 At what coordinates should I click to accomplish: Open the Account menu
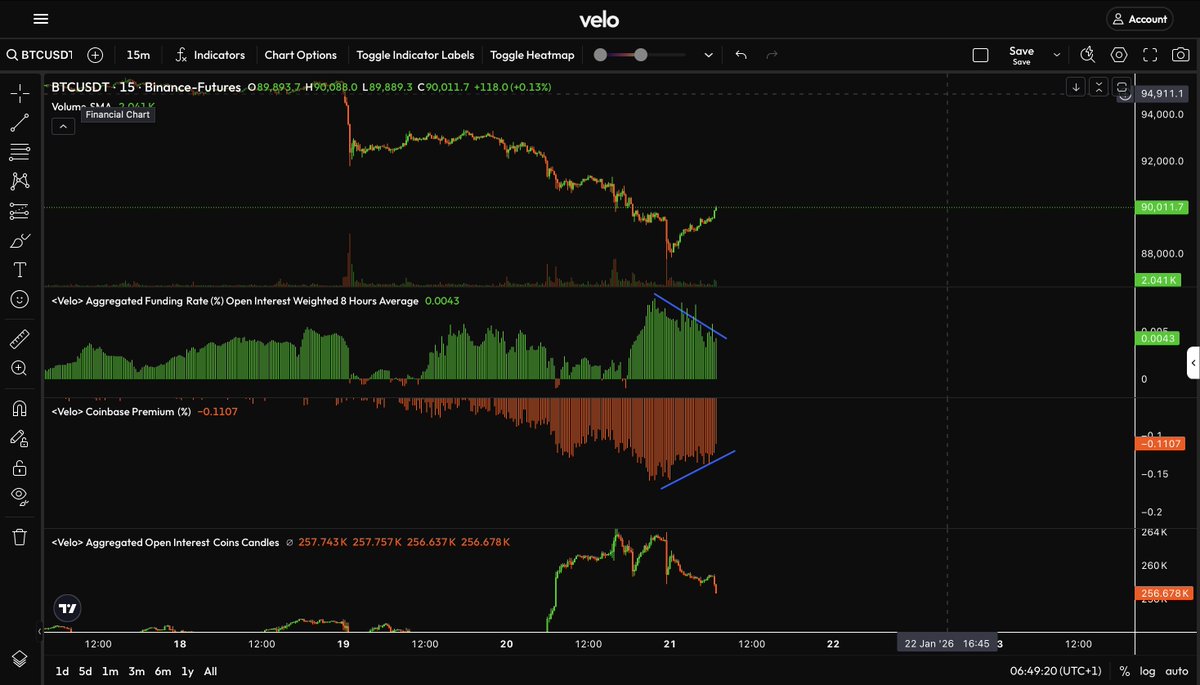click(x=1139, y=19)
